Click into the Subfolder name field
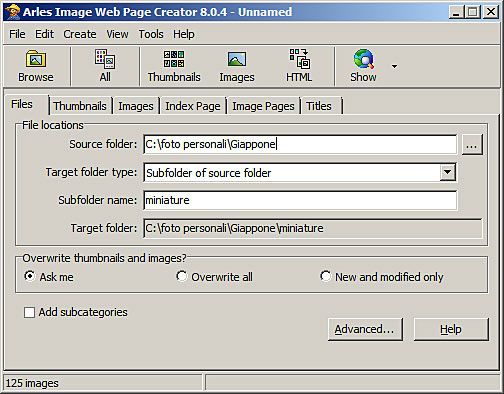Viewport: 504px width, 394px height. [300, 200]
